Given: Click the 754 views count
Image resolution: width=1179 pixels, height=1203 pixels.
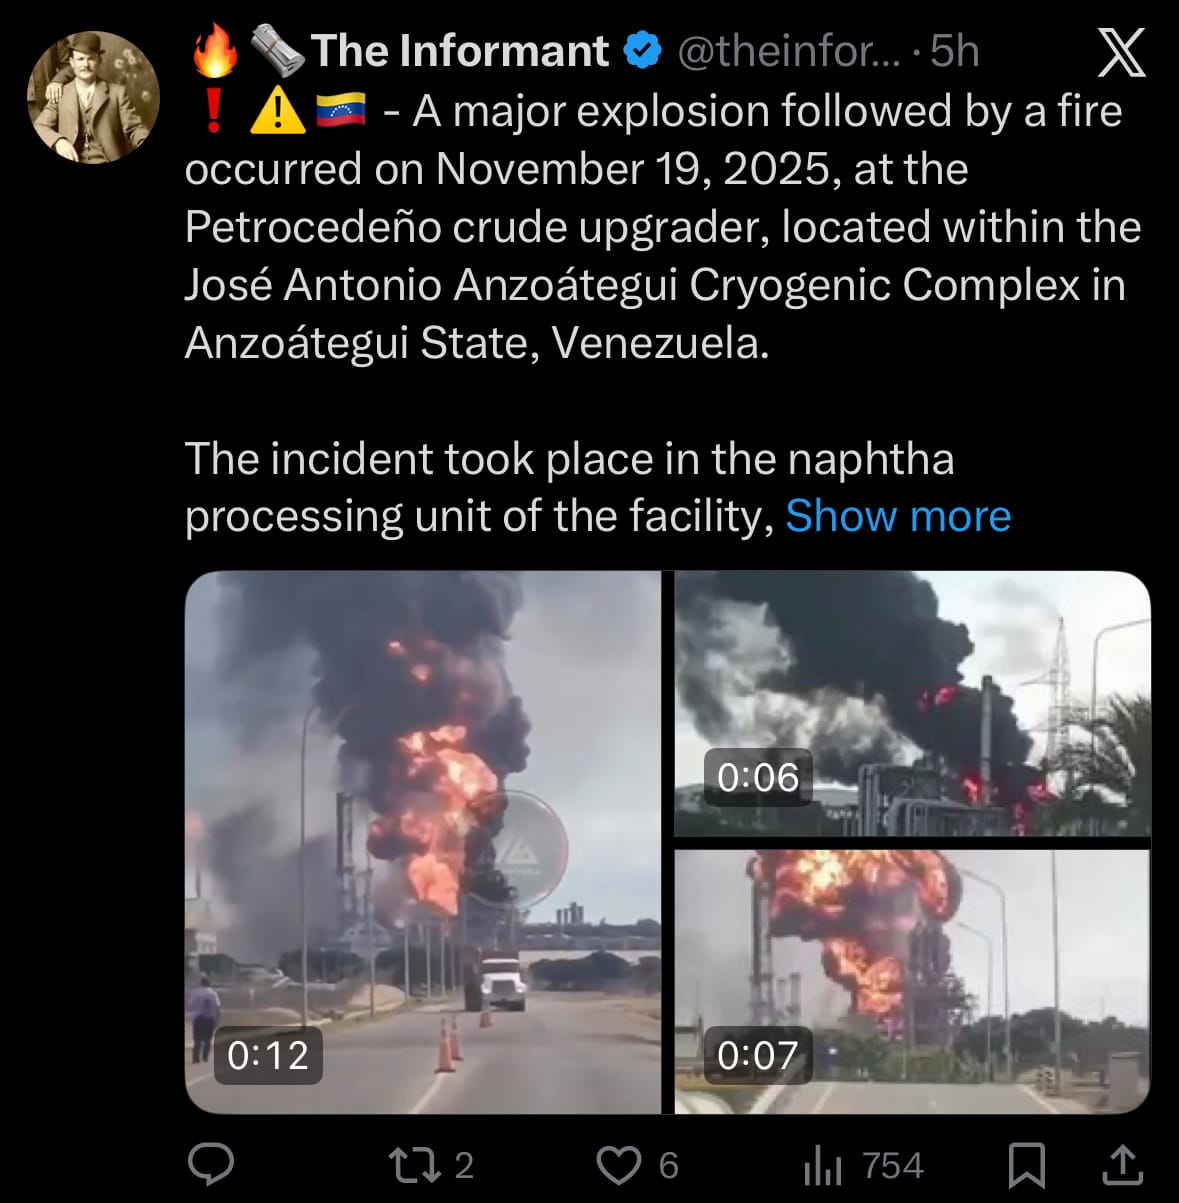Looking at the screenshot, I should (x=892, y=1165).
